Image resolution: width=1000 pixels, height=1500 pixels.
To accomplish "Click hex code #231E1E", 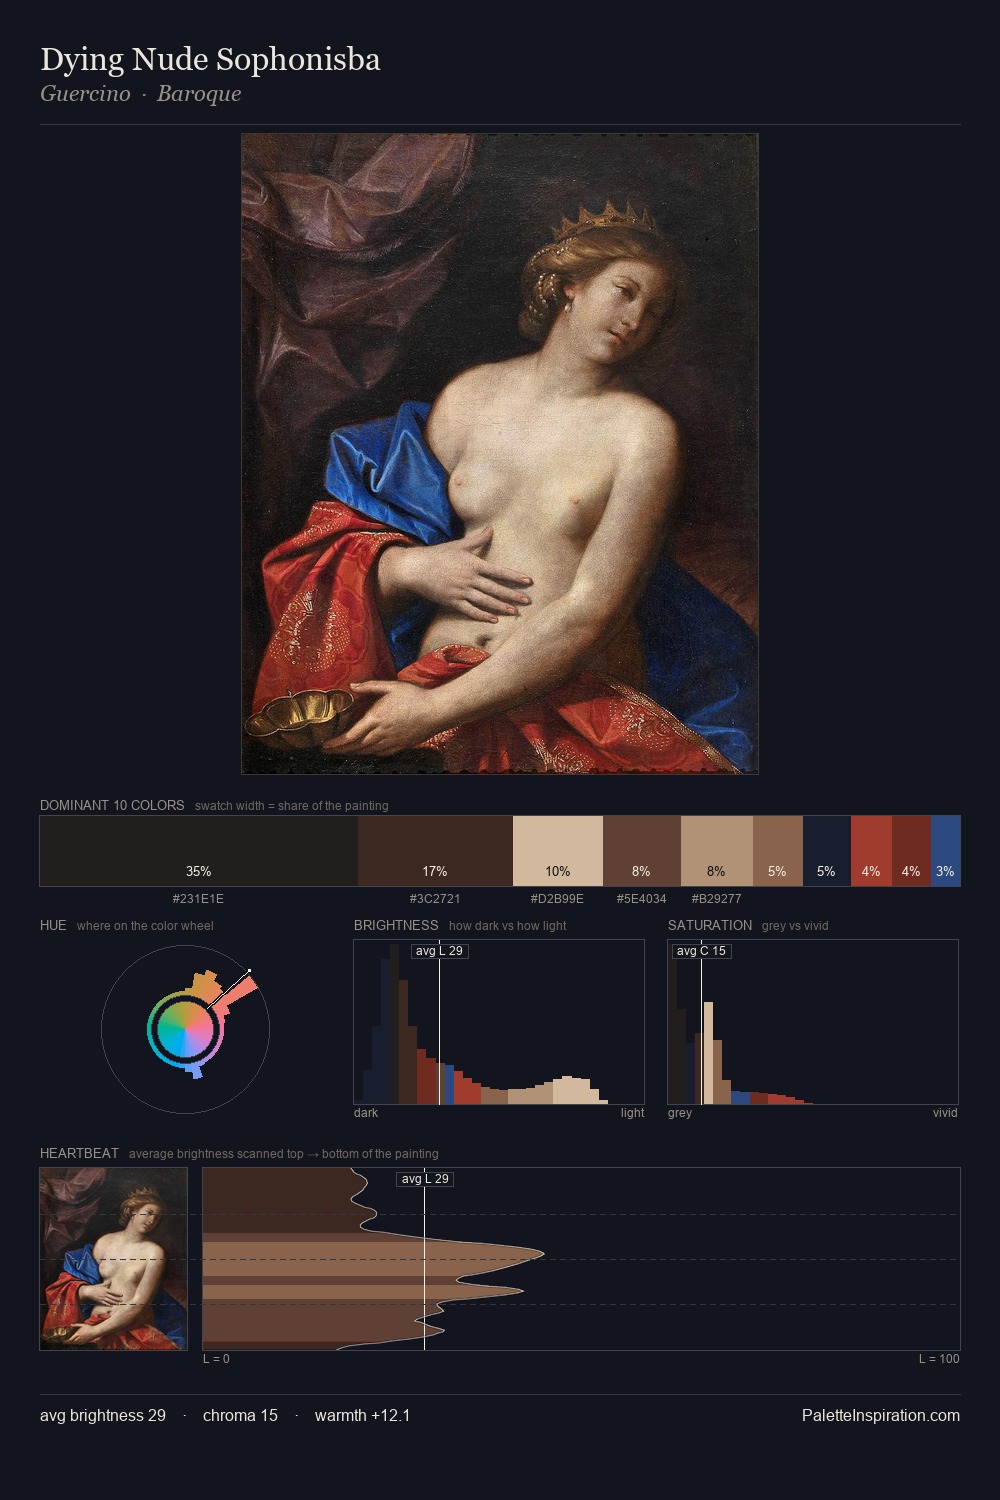I will tap(198, 898).
